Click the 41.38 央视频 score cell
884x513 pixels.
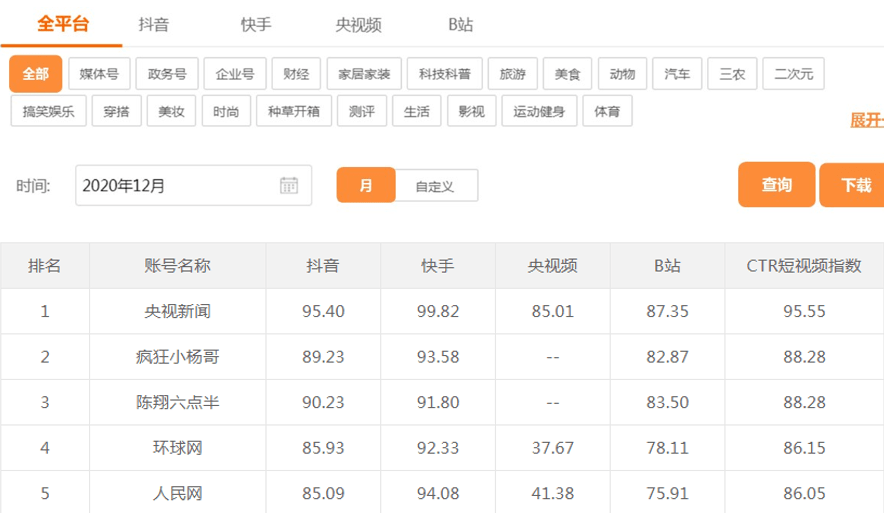(x=552, y=493)
